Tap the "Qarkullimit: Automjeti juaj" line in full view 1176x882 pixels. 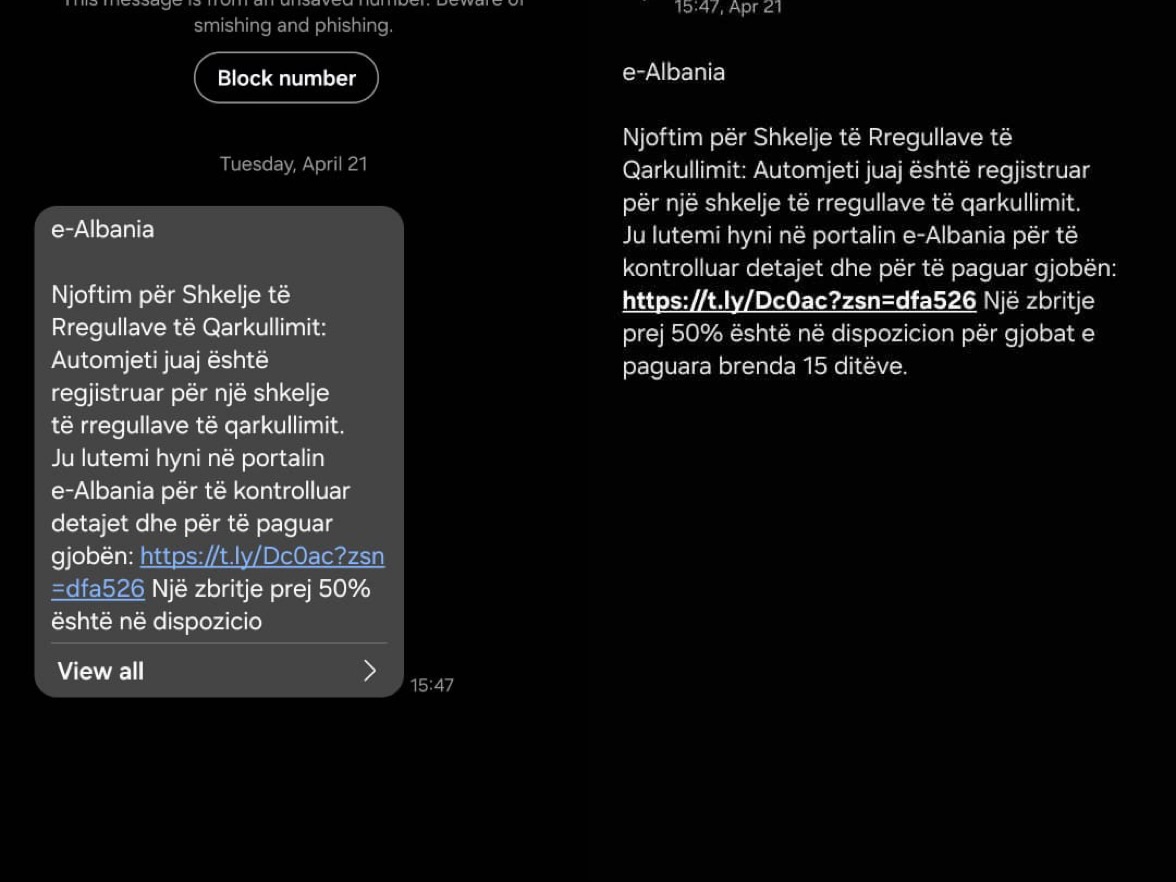tap(856, 170)
